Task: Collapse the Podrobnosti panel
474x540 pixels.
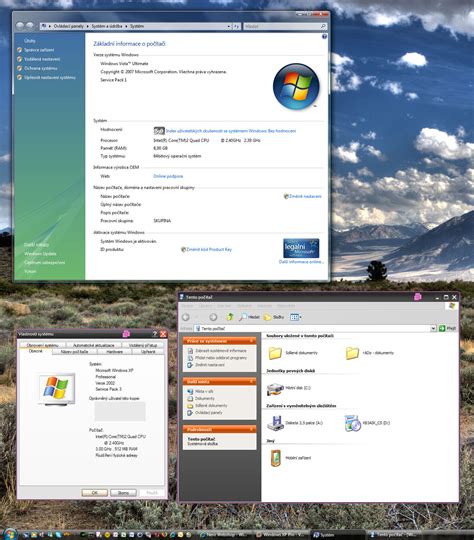Action: click(251, 429)
